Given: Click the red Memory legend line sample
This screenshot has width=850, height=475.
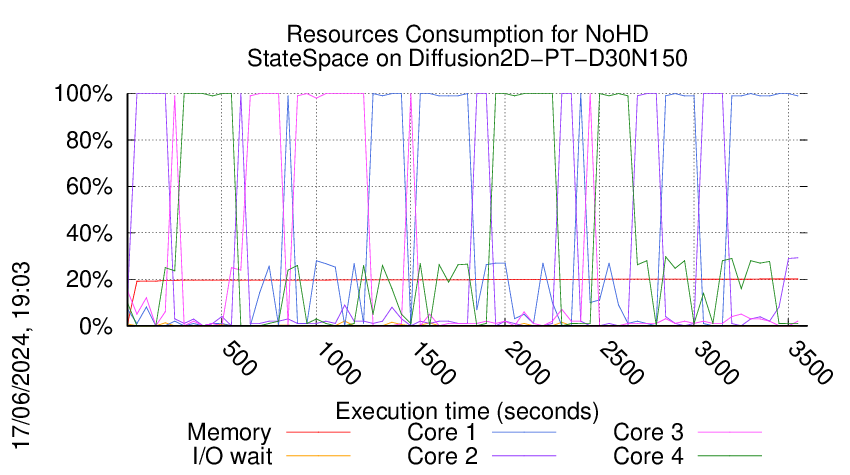Looking at the screenshot, I should (x=318, y=433).
